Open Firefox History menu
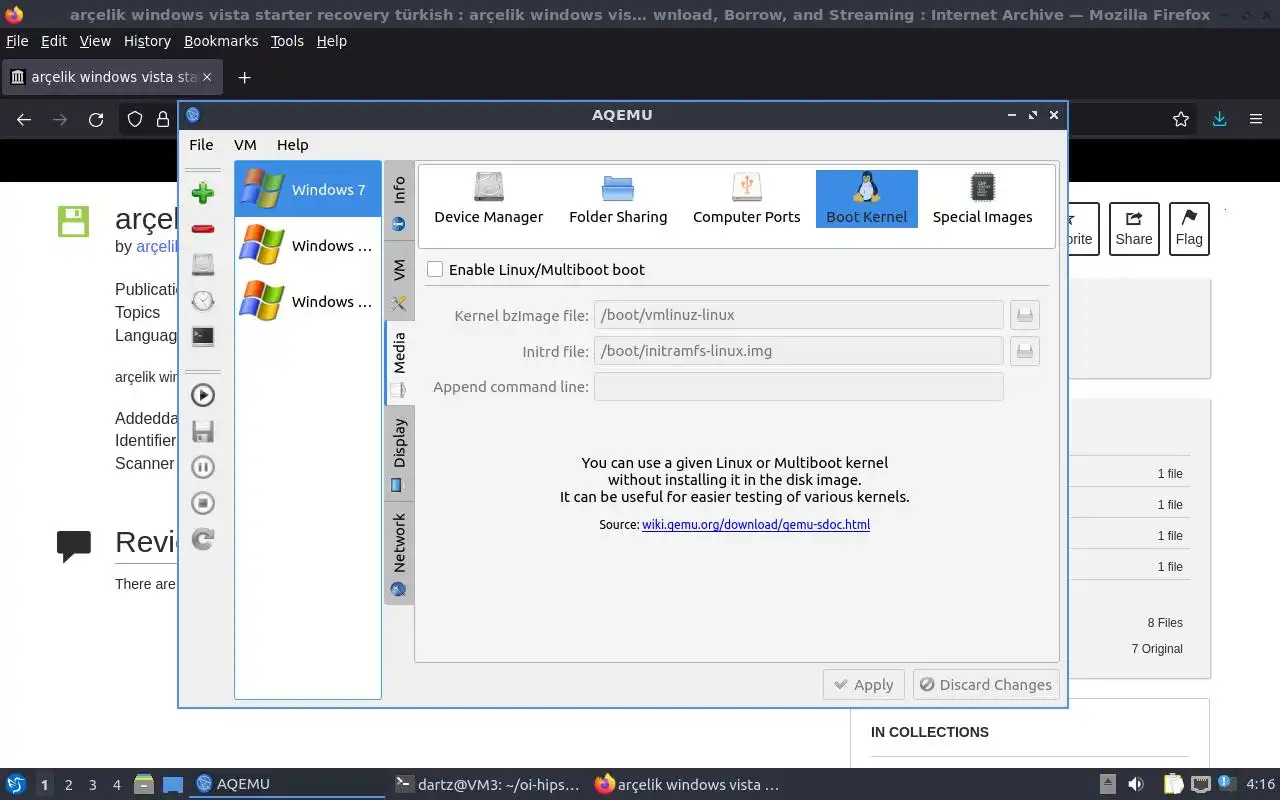The image size is (1280, 800). coord(147,41)
